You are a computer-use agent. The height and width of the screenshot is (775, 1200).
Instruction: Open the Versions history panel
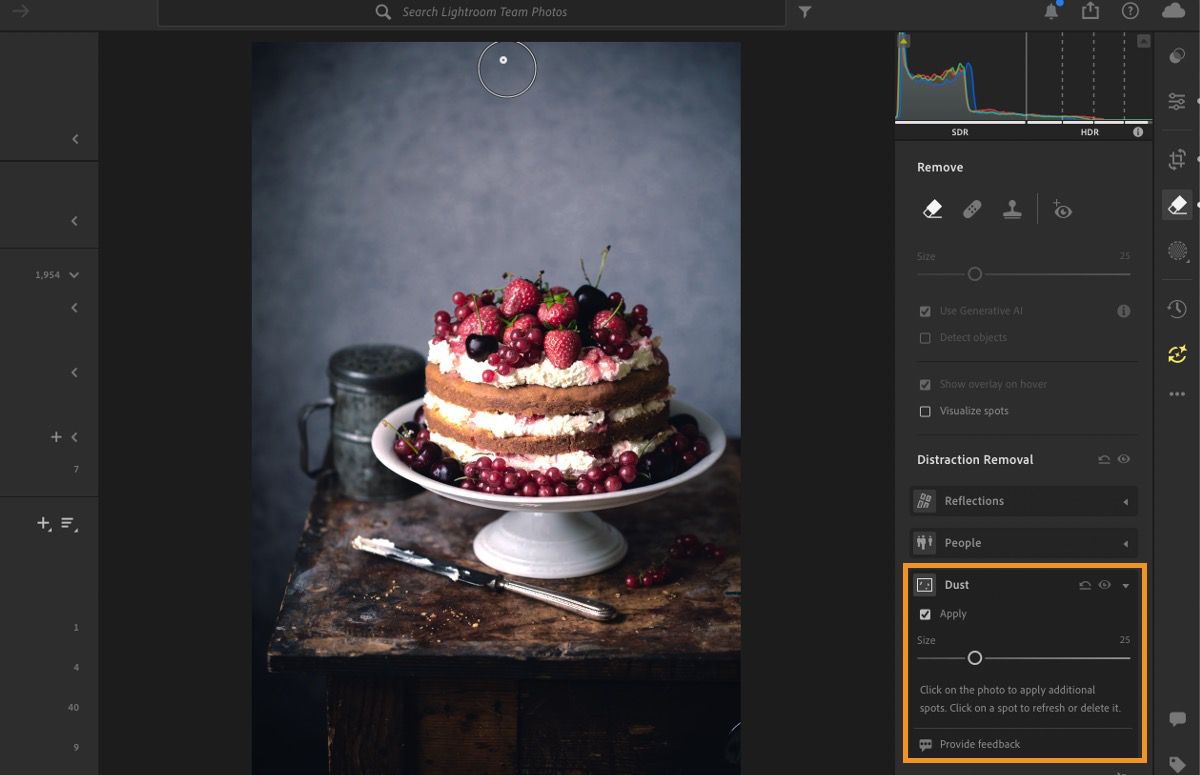click(x=1177, y=308)
